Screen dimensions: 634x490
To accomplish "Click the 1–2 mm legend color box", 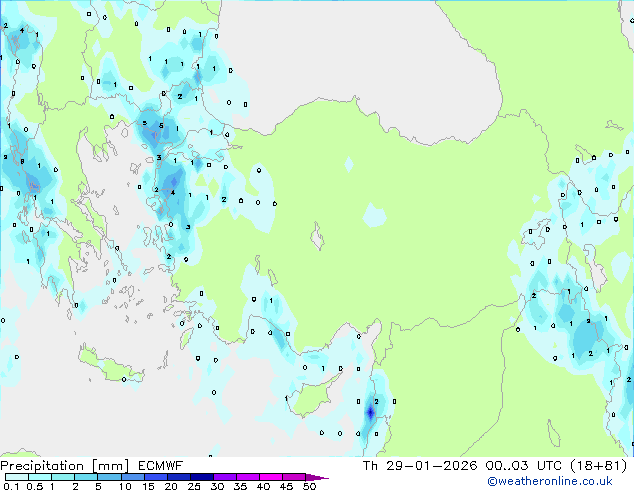I will coord(63,477).
